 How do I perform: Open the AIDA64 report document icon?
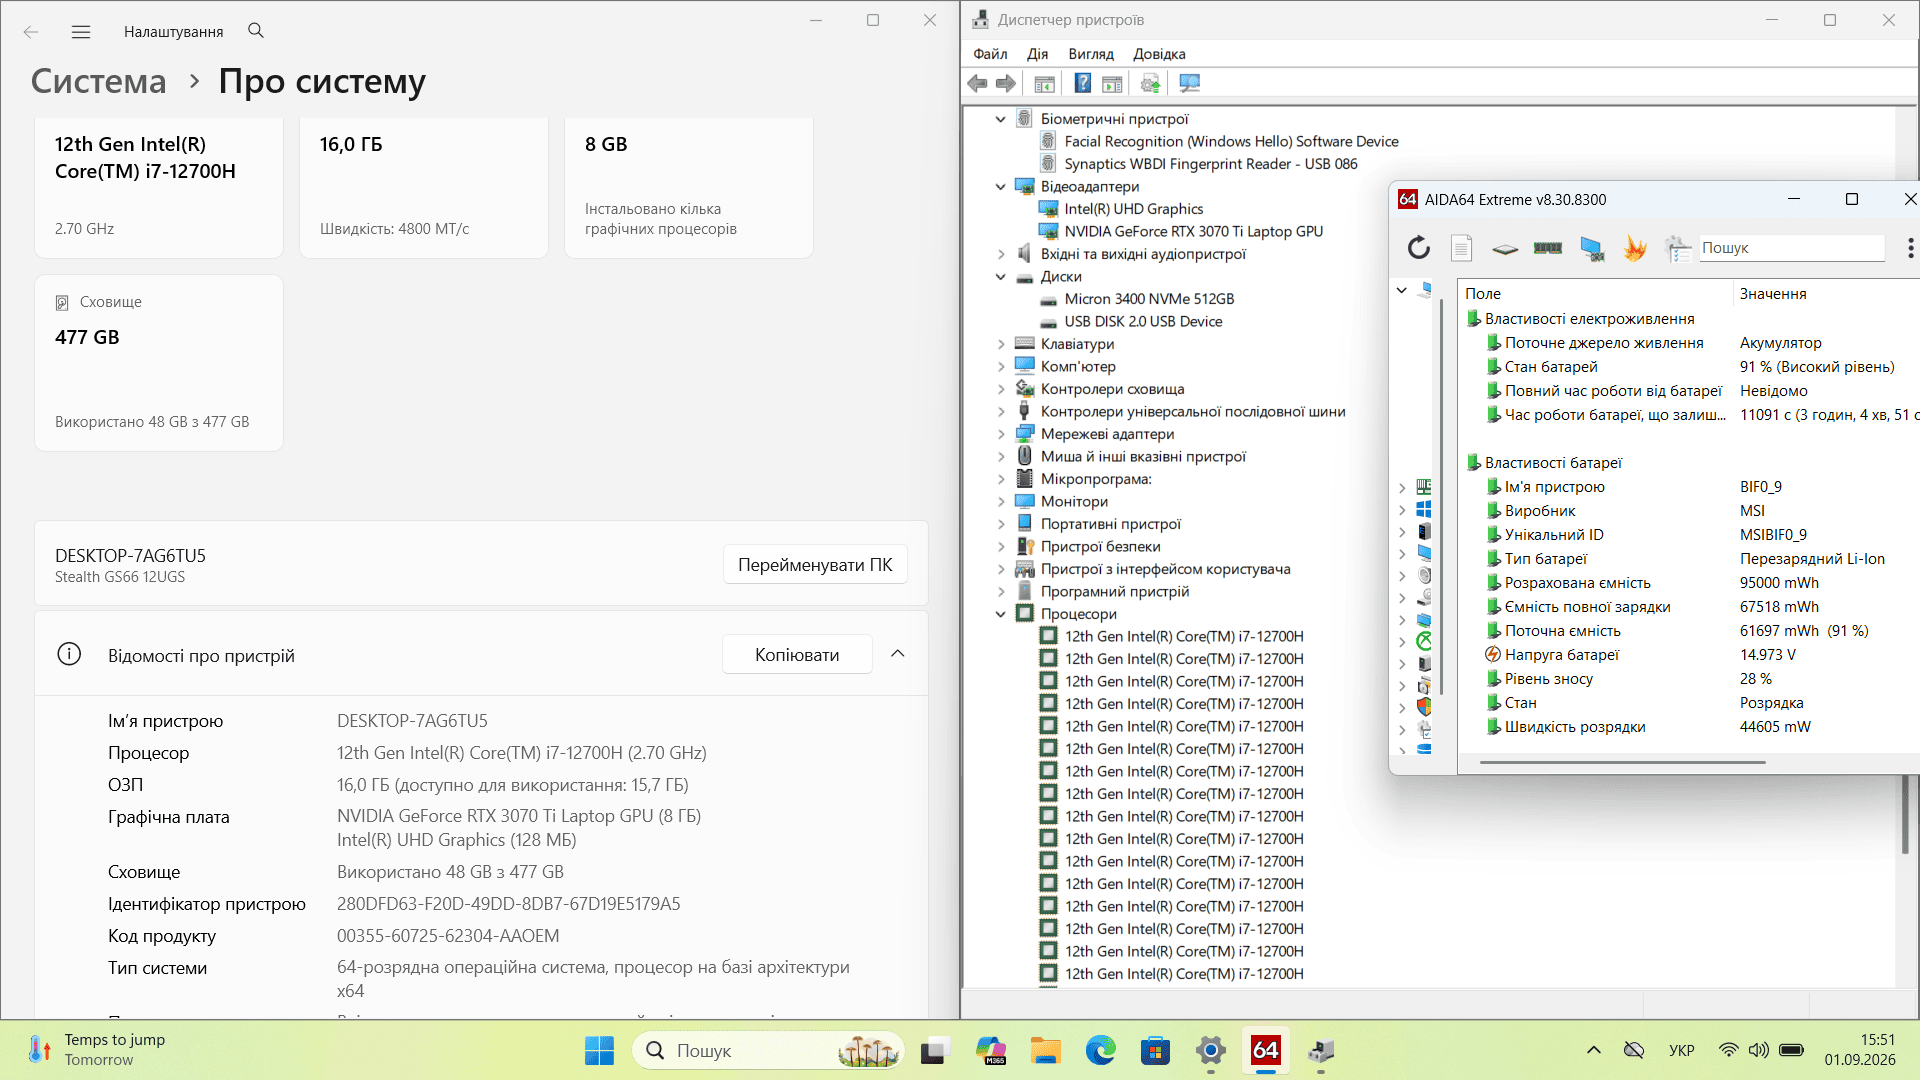(x=1461, y=248)
